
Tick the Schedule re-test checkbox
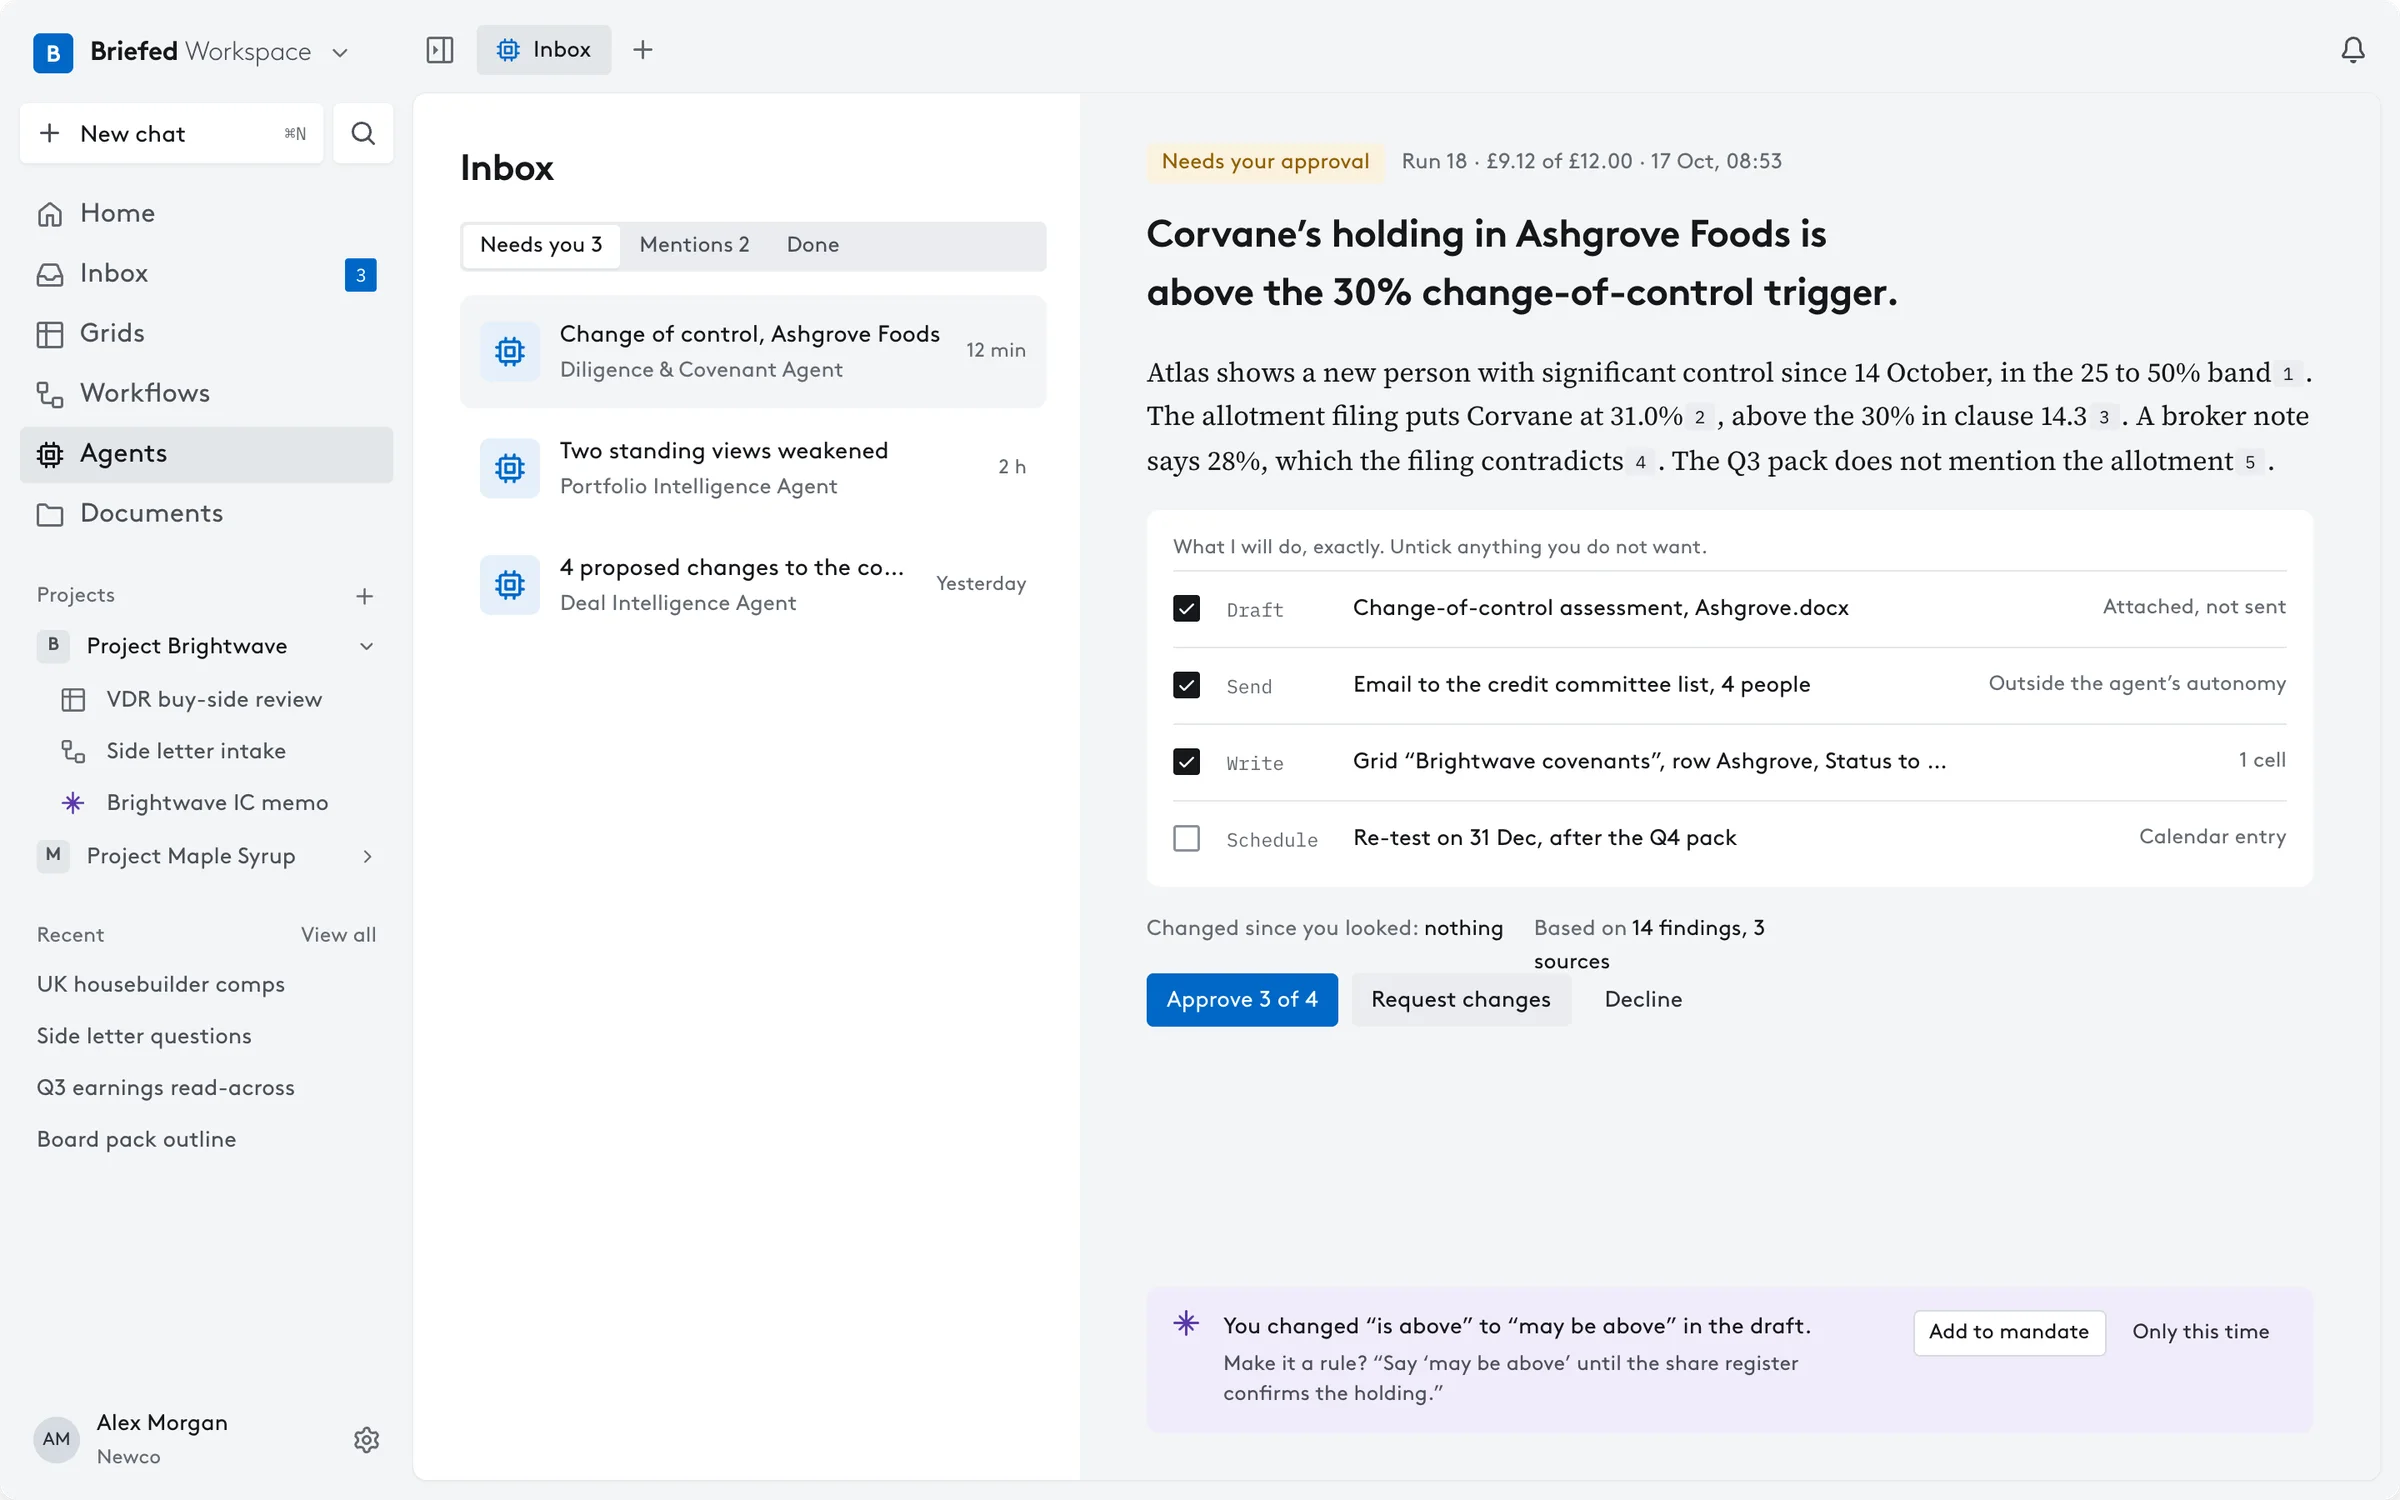click(x=1186, y=838)
